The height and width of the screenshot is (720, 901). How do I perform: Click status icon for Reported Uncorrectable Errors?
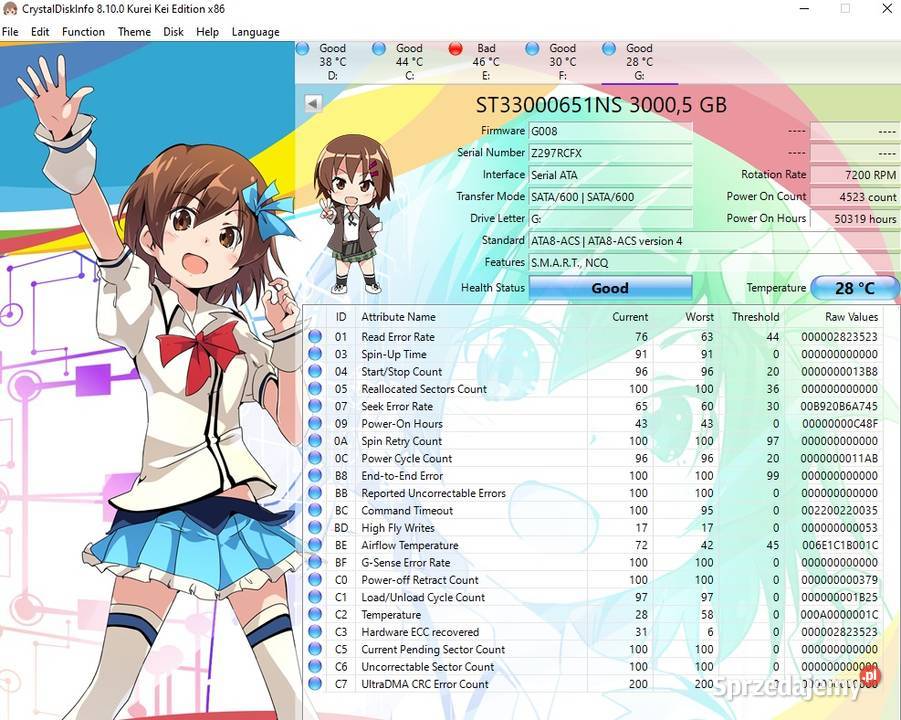(315, 493)
